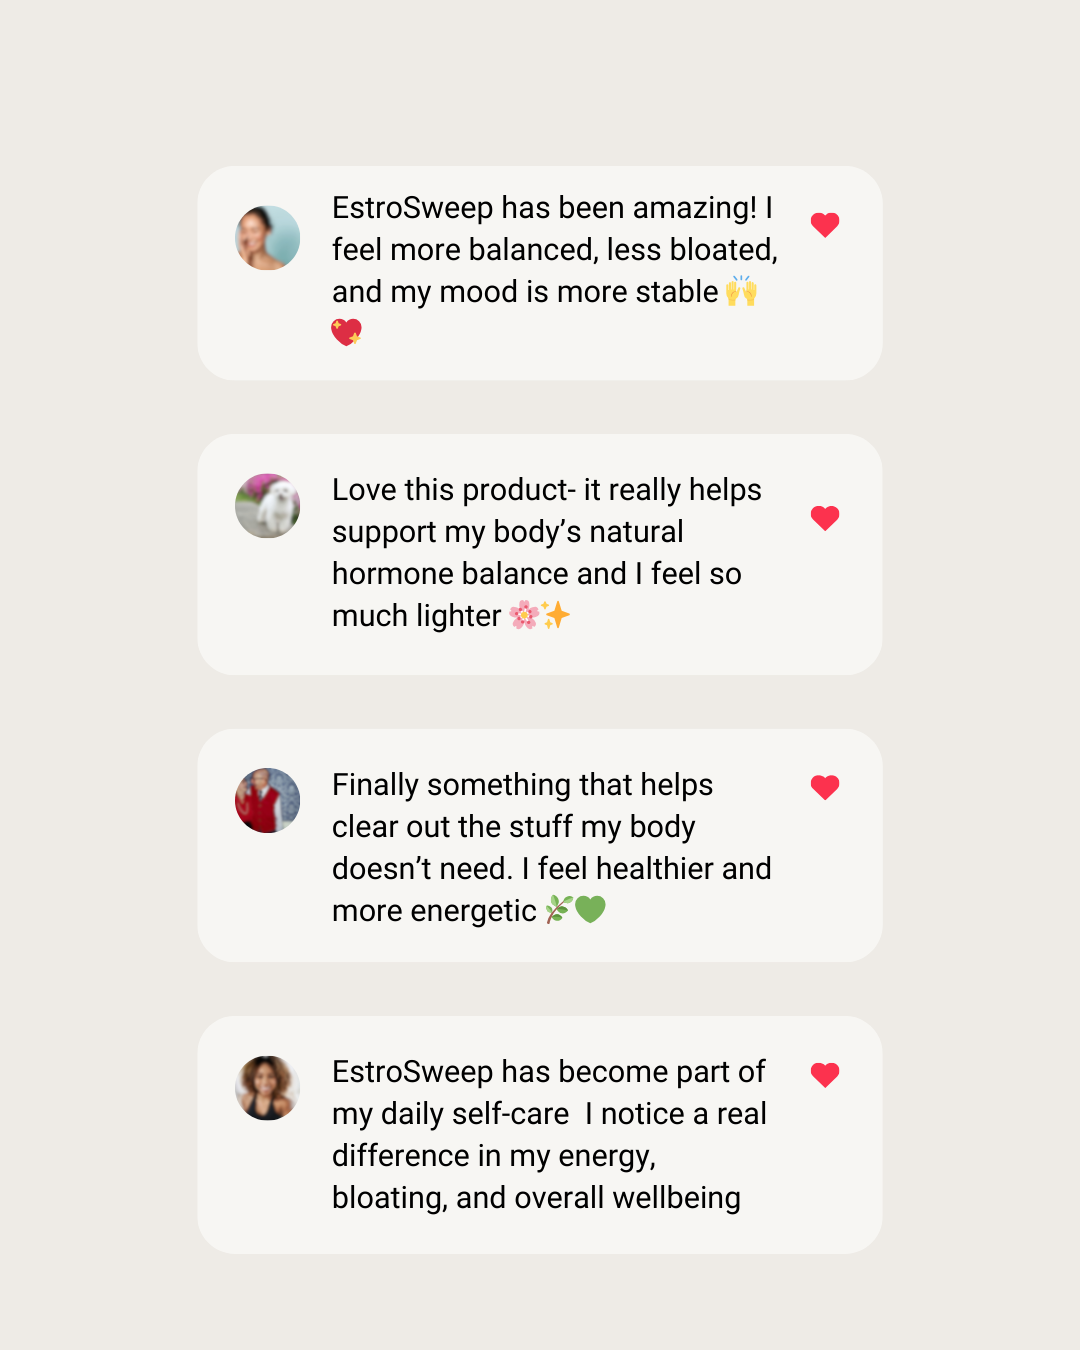Image resolution: width=1080 pixels, height=1350 pixels.
Task: Like the daily self-care review
Action: tap(825, 1075)
